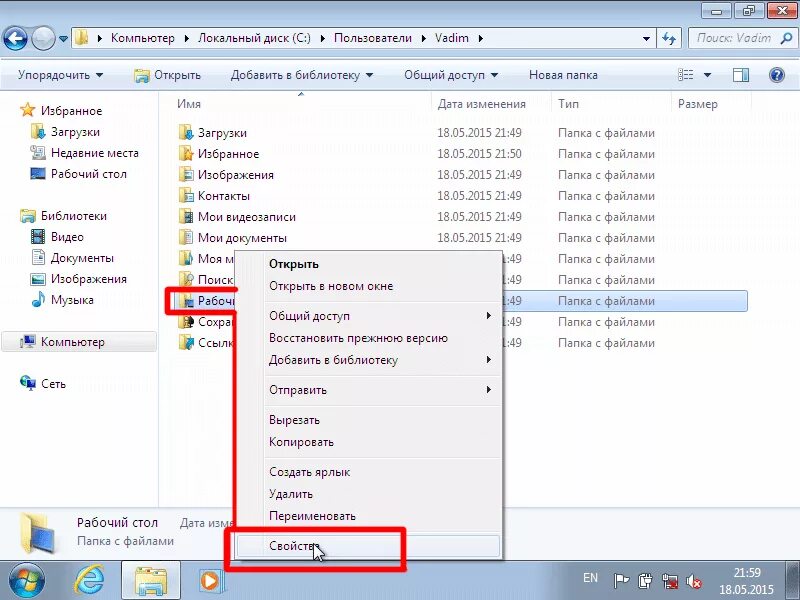This screenshot has width=800, height=600.
Task: Open Документы library
Action: [72, 258]
